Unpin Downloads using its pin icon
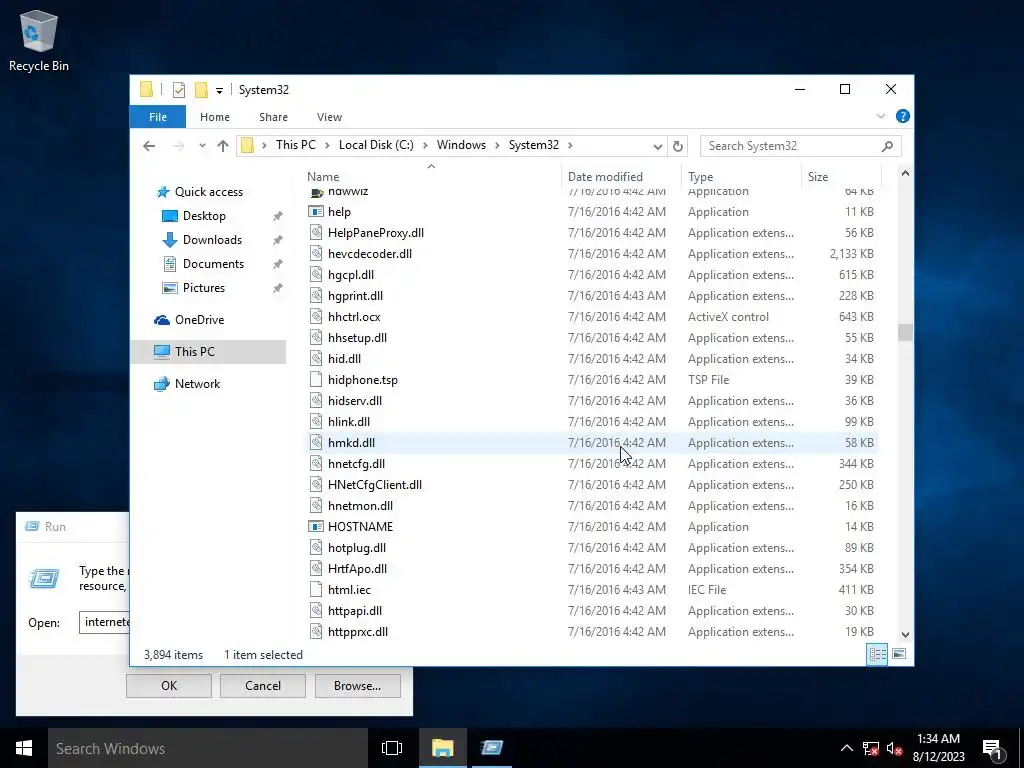The image size is (1024, 768). coord(278,240)
